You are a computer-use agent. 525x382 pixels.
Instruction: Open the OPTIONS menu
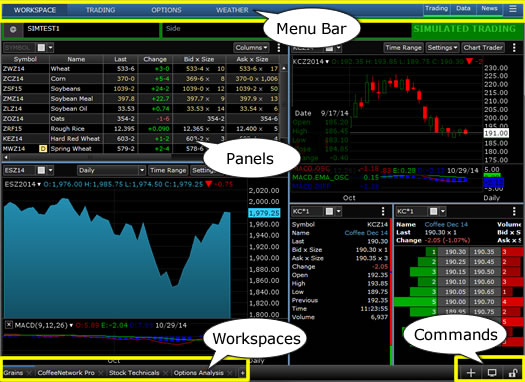[166, 10]
